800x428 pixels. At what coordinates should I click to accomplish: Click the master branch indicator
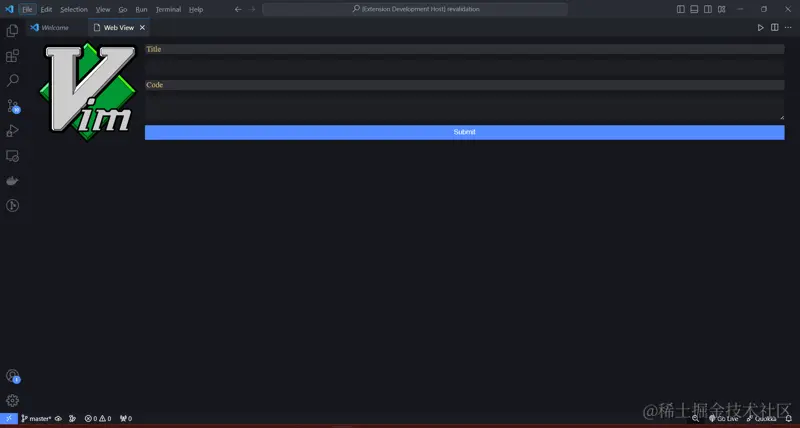click(x=36, y=418)
